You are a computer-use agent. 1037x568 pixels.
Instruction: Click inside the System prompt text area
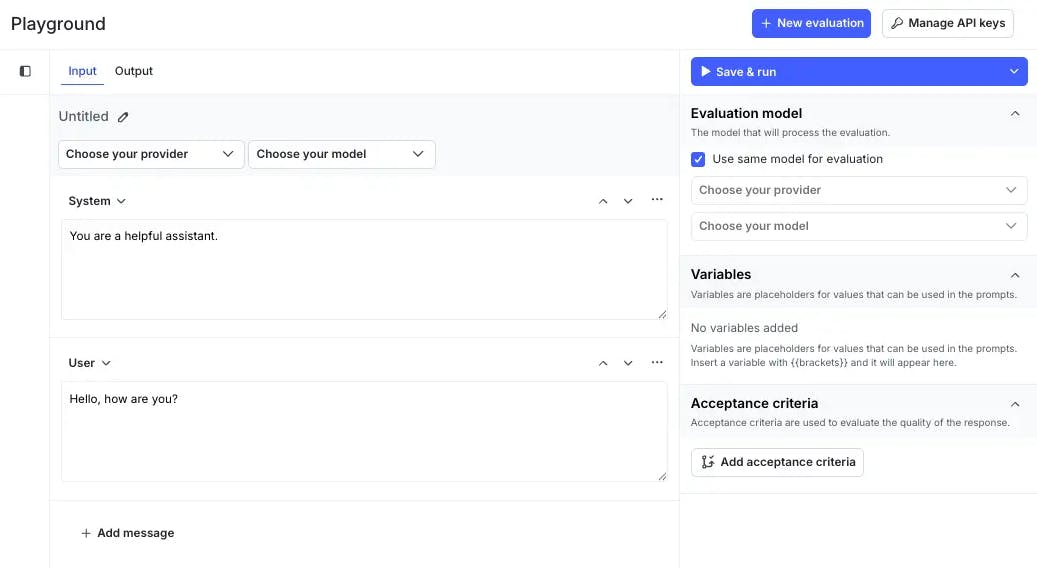click(x=364, y=269)
